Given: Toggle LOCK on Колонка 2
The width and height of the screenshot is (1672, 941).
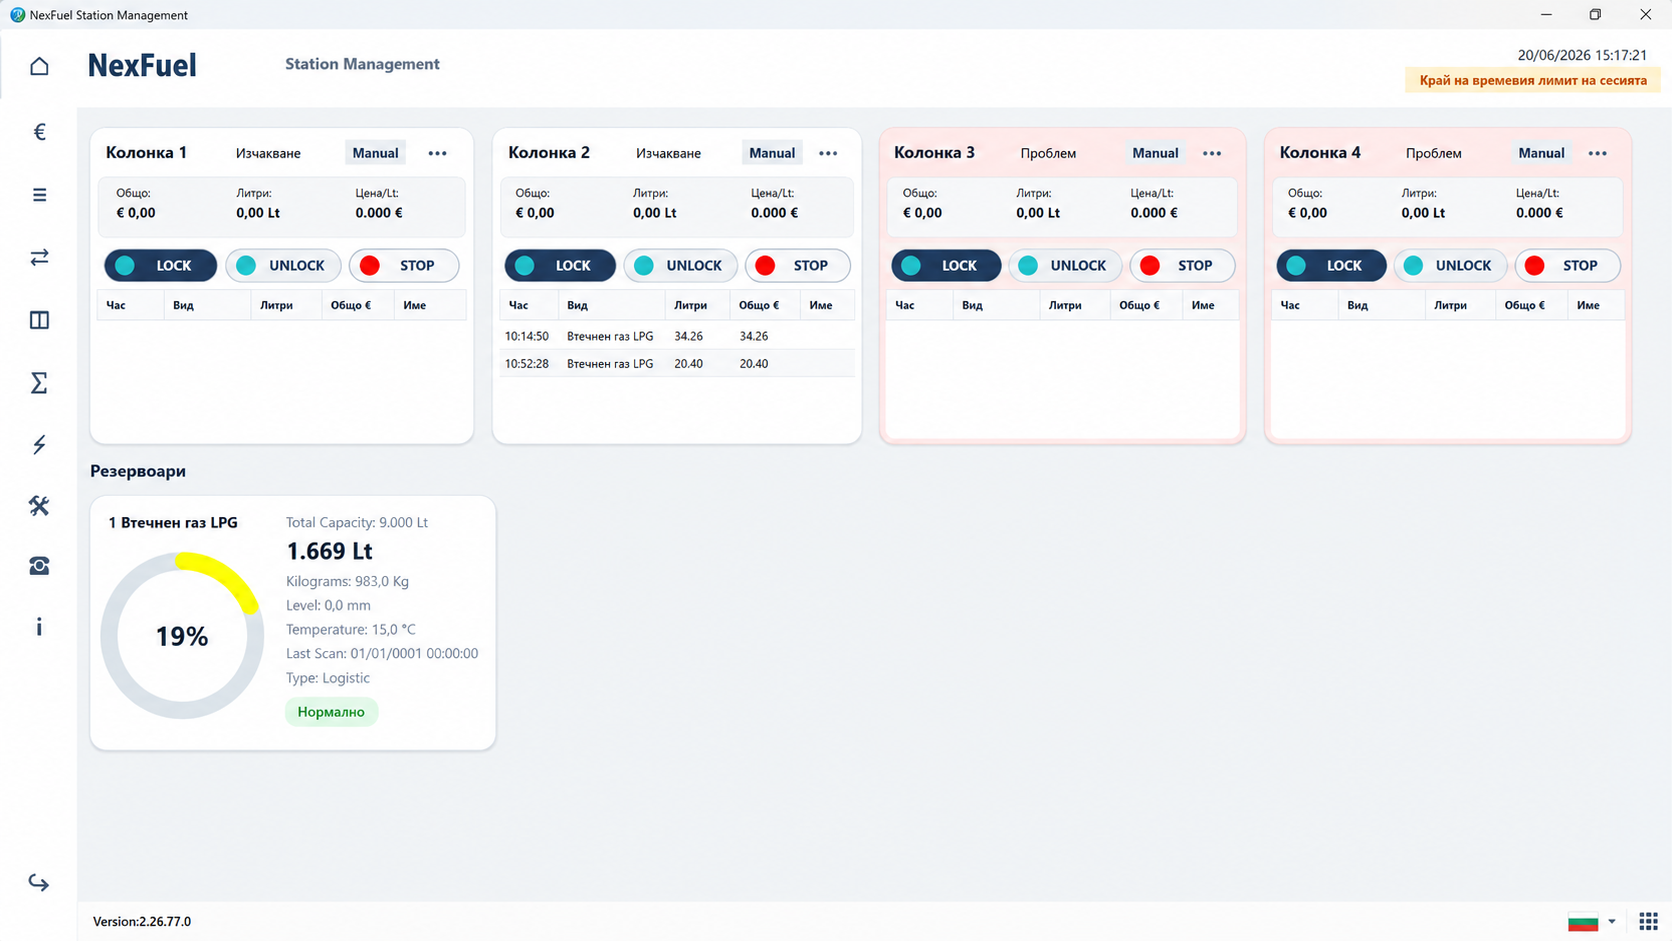Looking at the screenshot, I should (560, 265).
